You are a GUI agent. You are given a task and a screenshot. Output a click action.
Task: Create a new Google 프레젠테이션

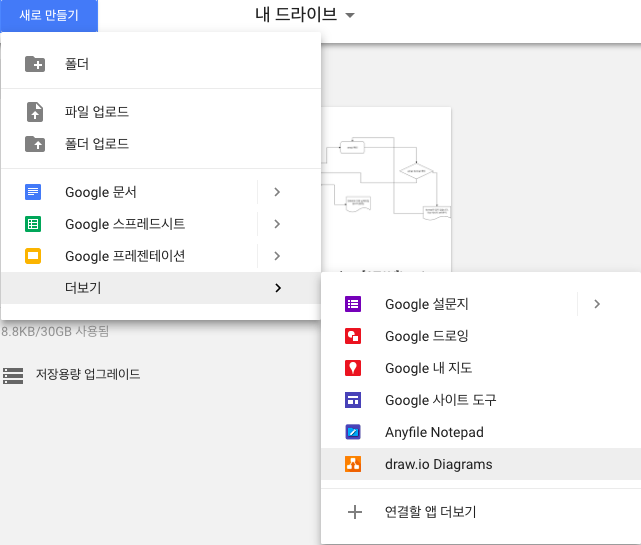click(x=129, y=256)
